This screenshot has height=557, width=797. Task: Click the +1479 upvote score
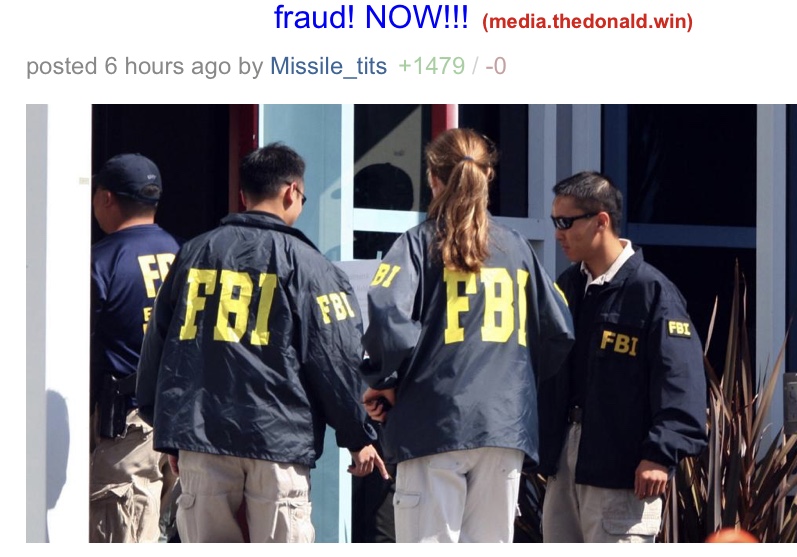(x=432, y=66)
